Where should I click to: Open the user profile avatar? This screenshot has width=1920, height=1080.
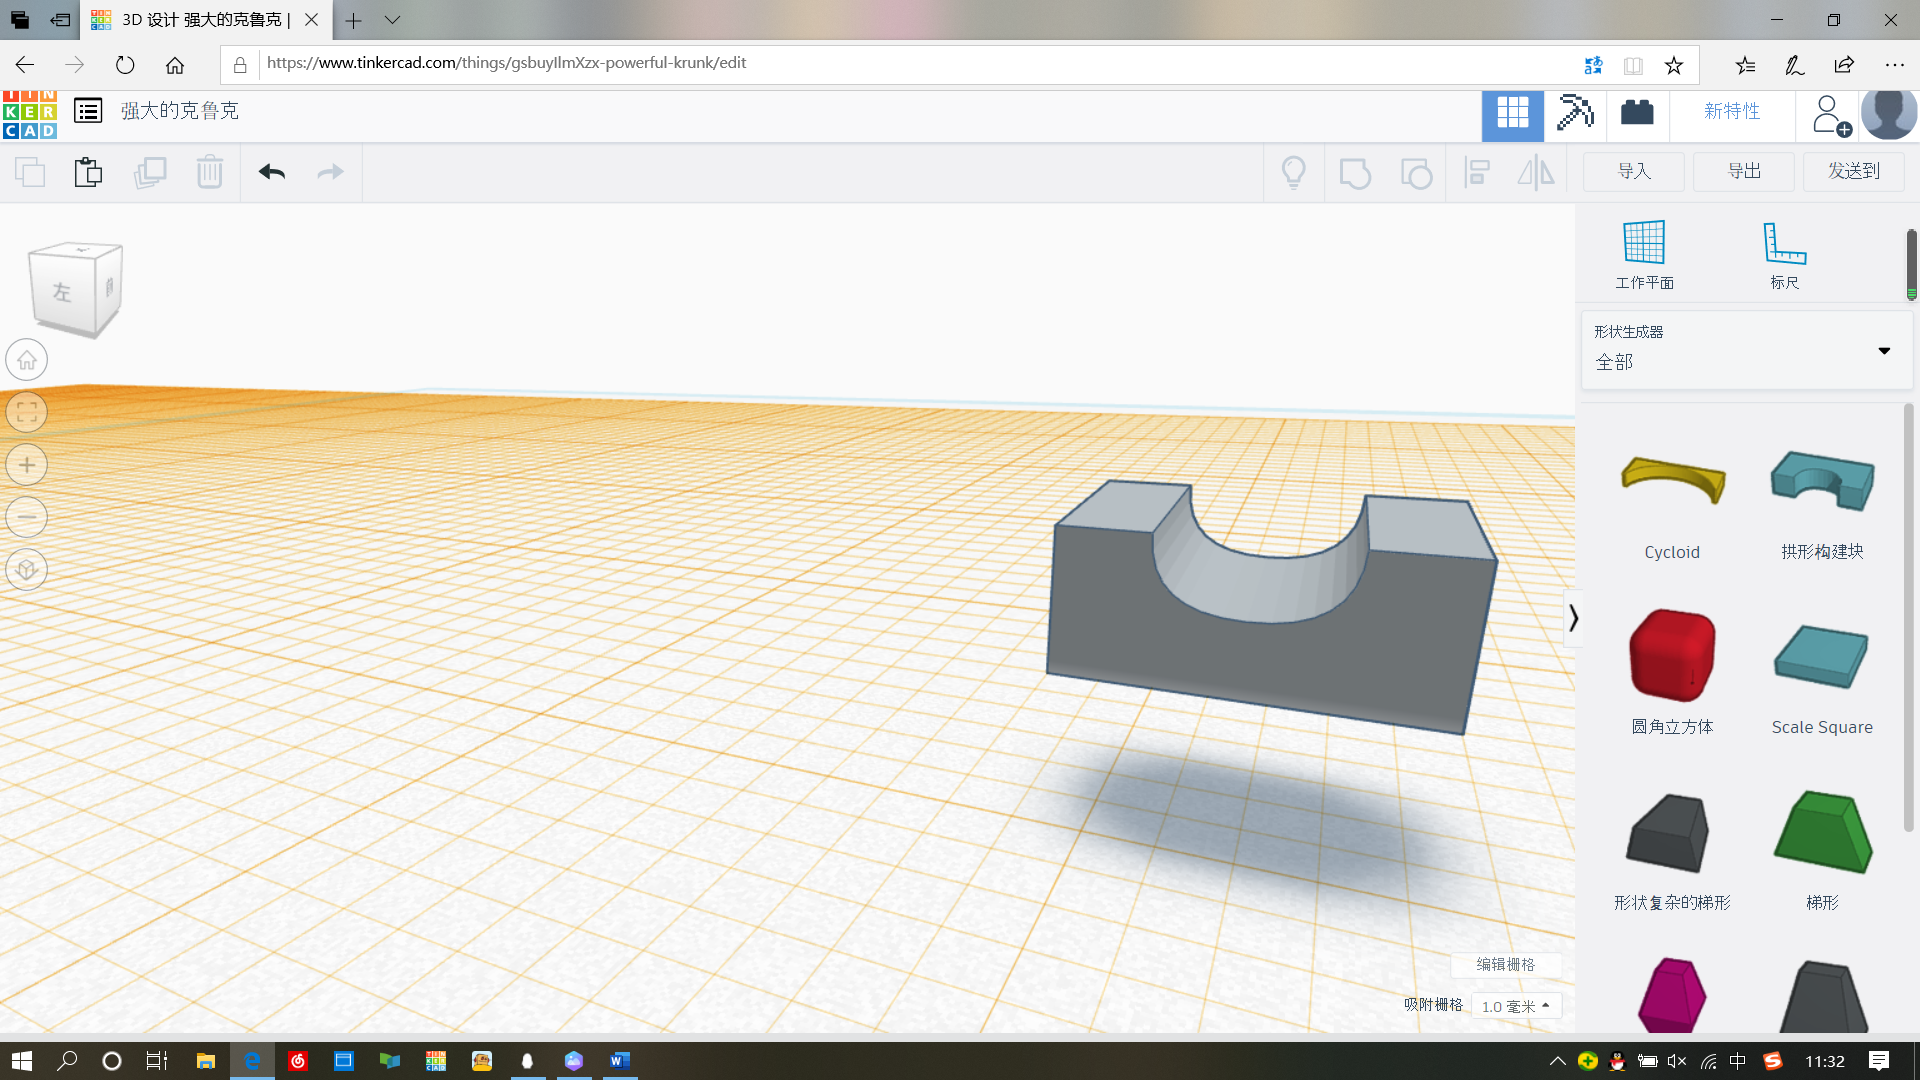(x=1889, y=113)
